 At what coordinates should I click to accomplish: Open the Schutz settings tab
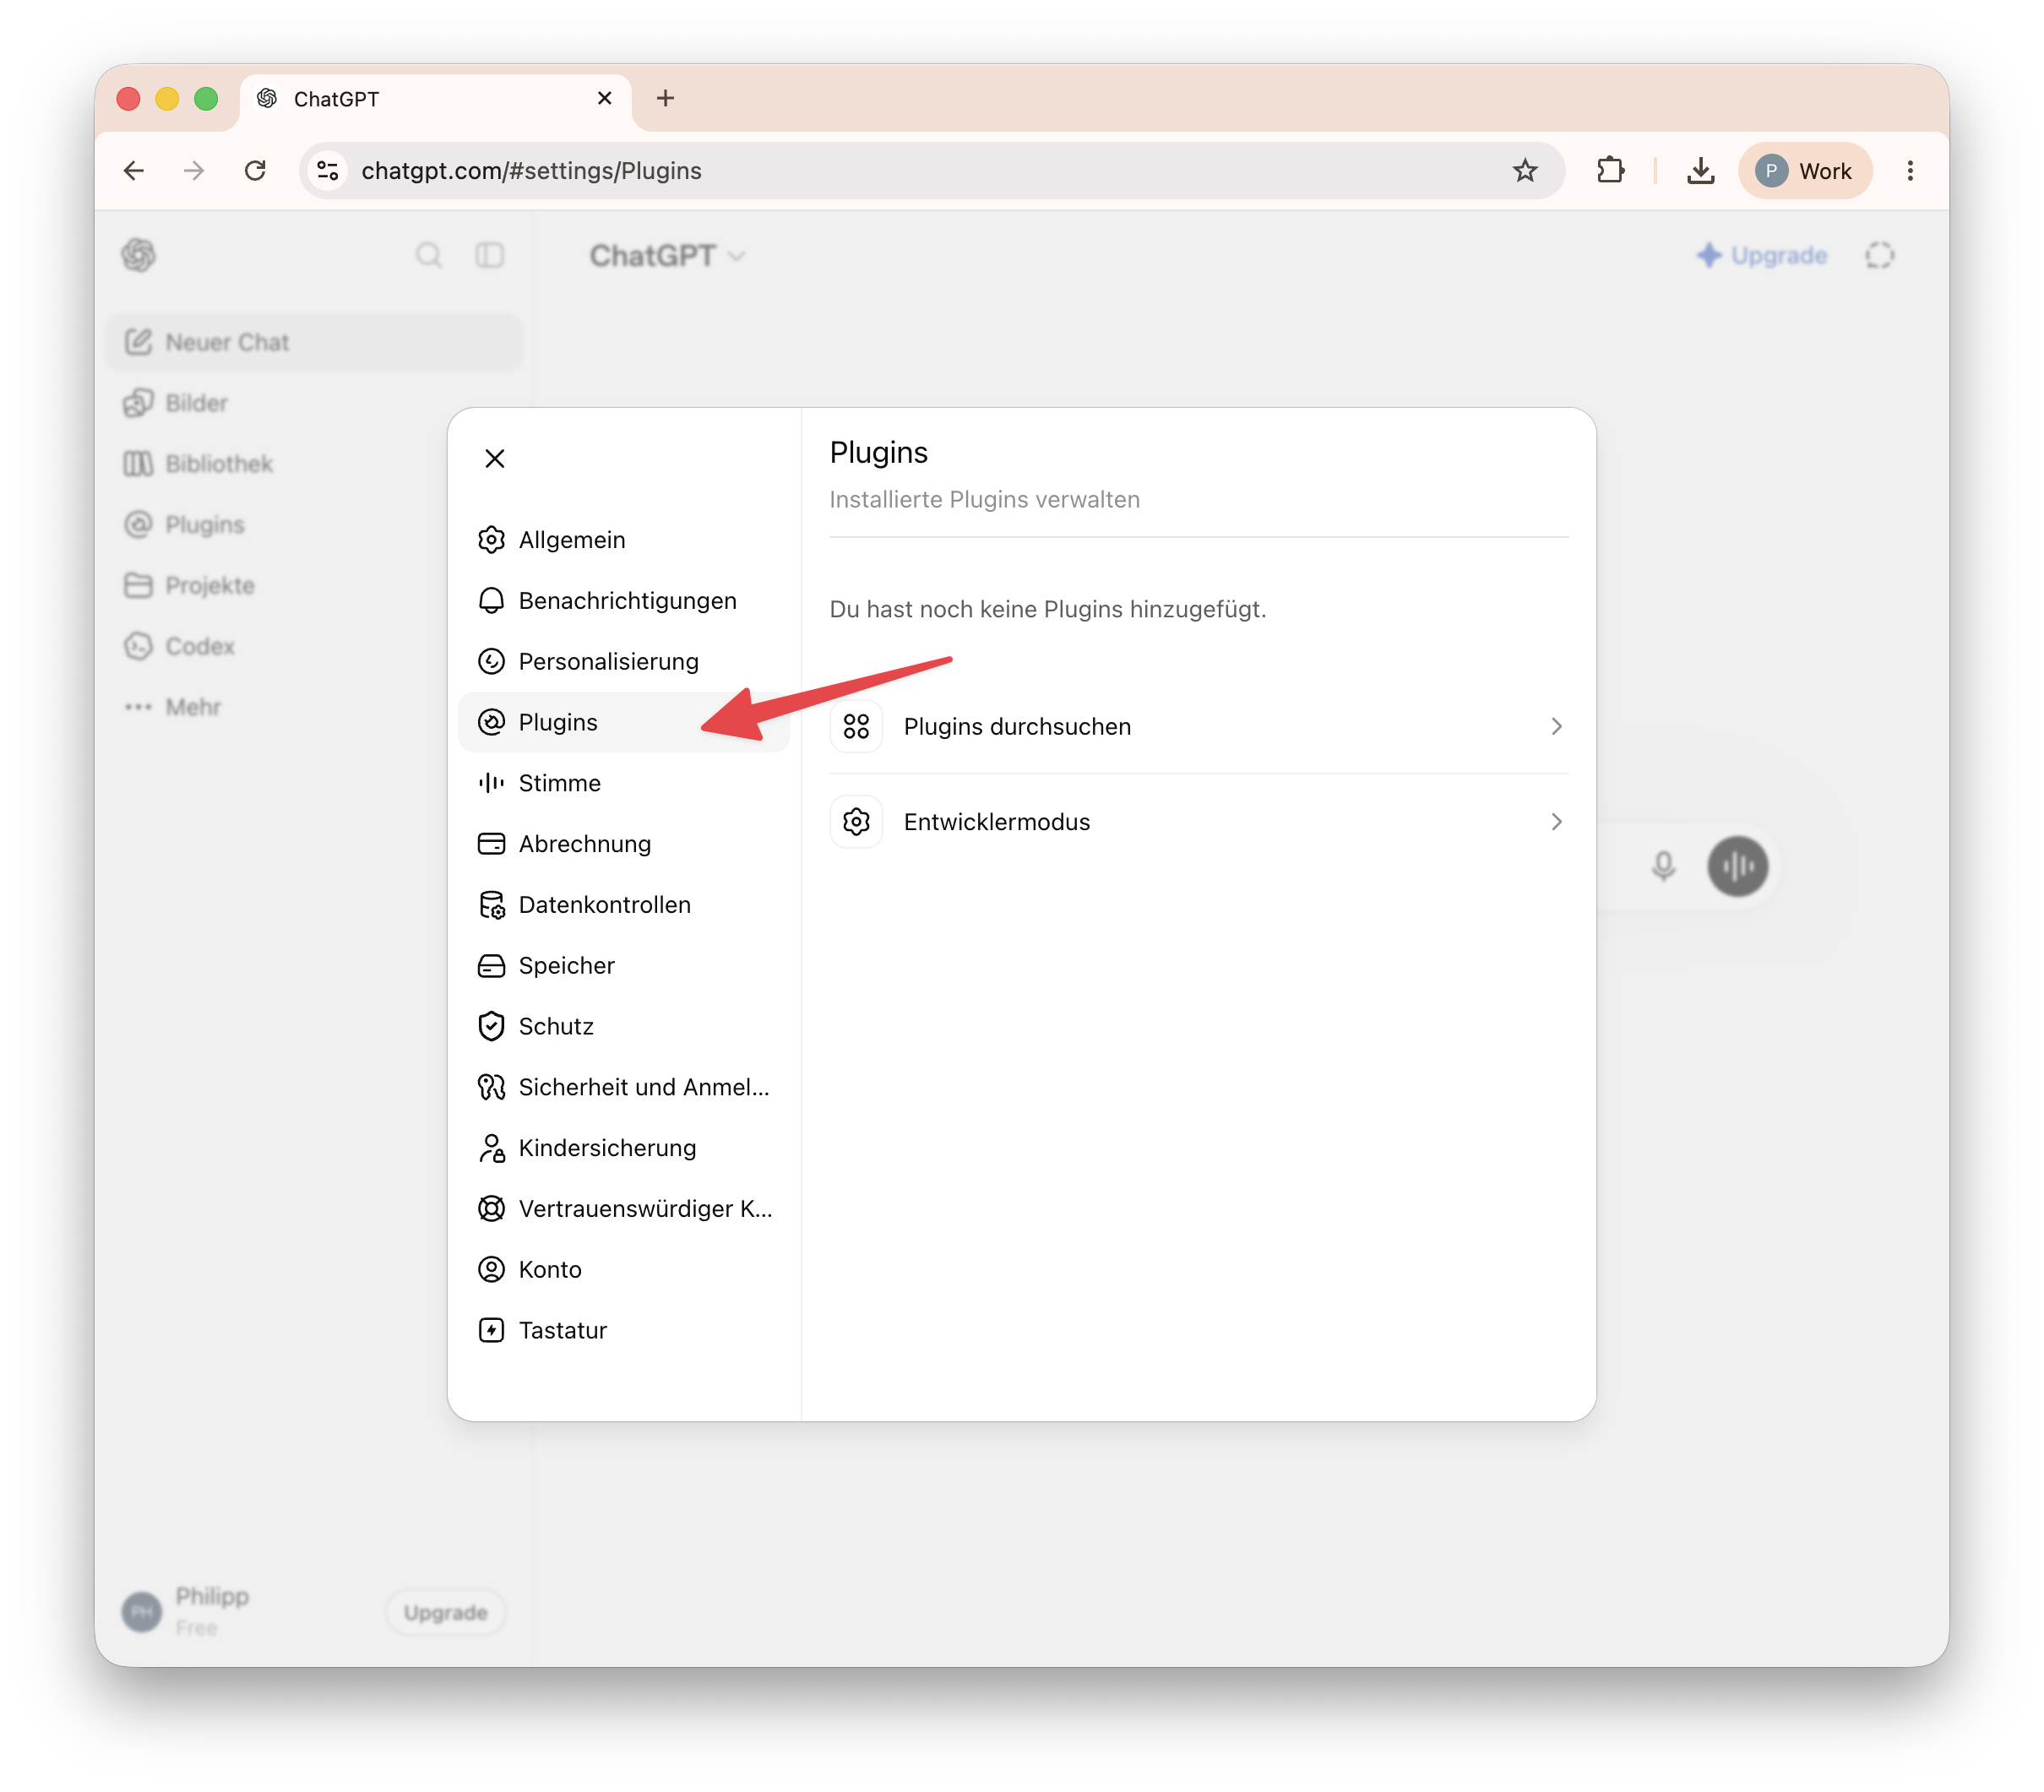click(623, 1026)
